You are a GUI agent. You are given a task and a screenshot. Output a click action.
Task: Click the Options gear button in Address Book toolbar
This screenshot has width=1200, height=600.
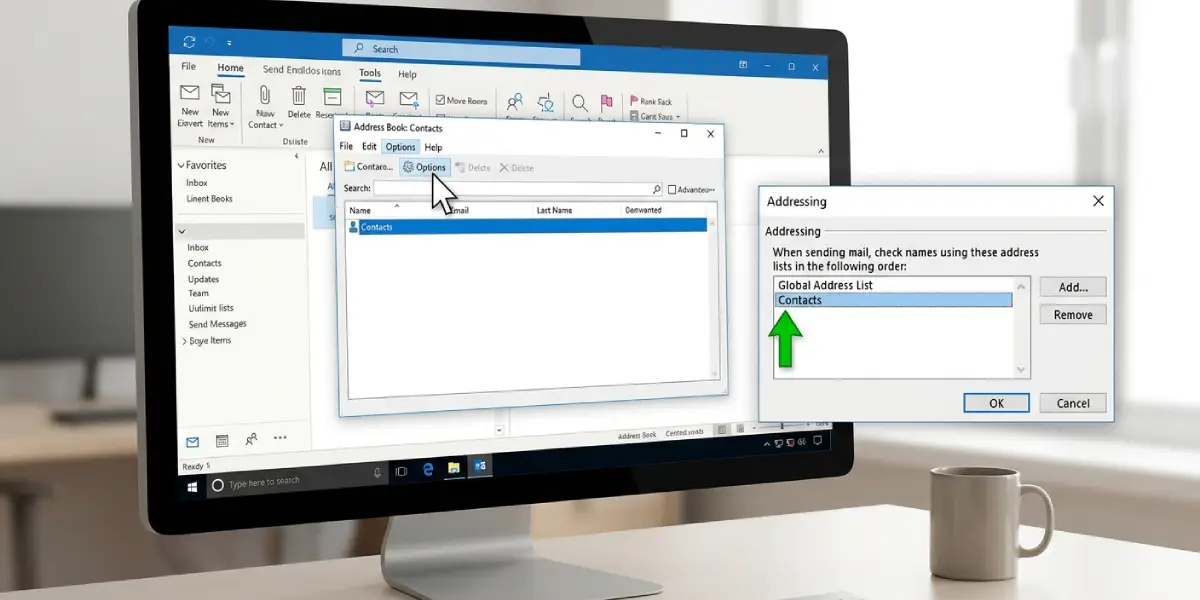tap(424, 167)
